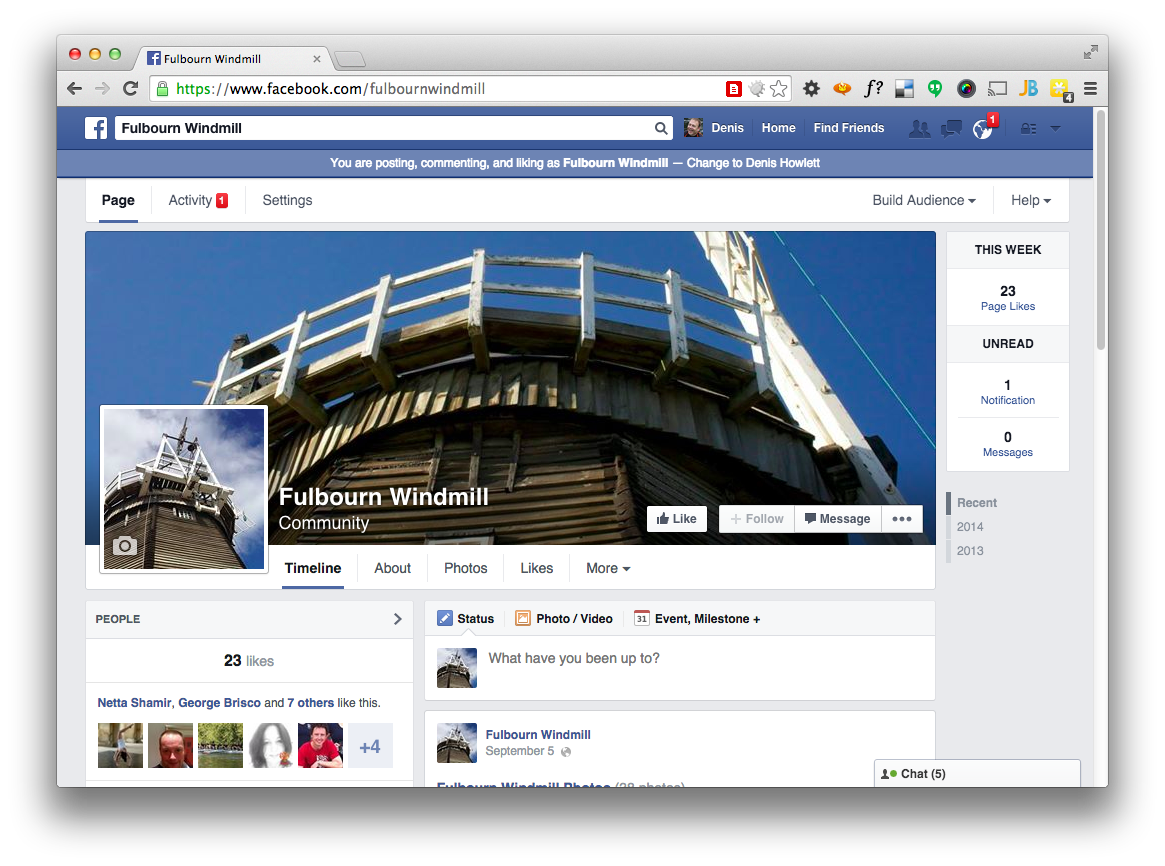
Task: Open Page Likes stat link
Action: point(1007,298)
